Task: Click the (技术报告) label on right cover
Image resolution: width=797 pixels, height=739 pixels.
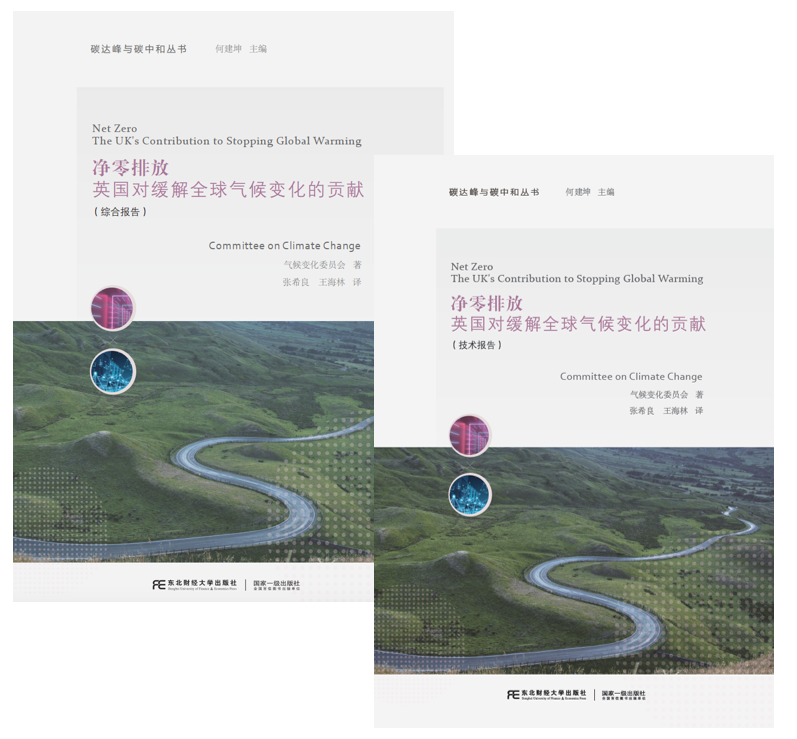Action: point(477,345)
